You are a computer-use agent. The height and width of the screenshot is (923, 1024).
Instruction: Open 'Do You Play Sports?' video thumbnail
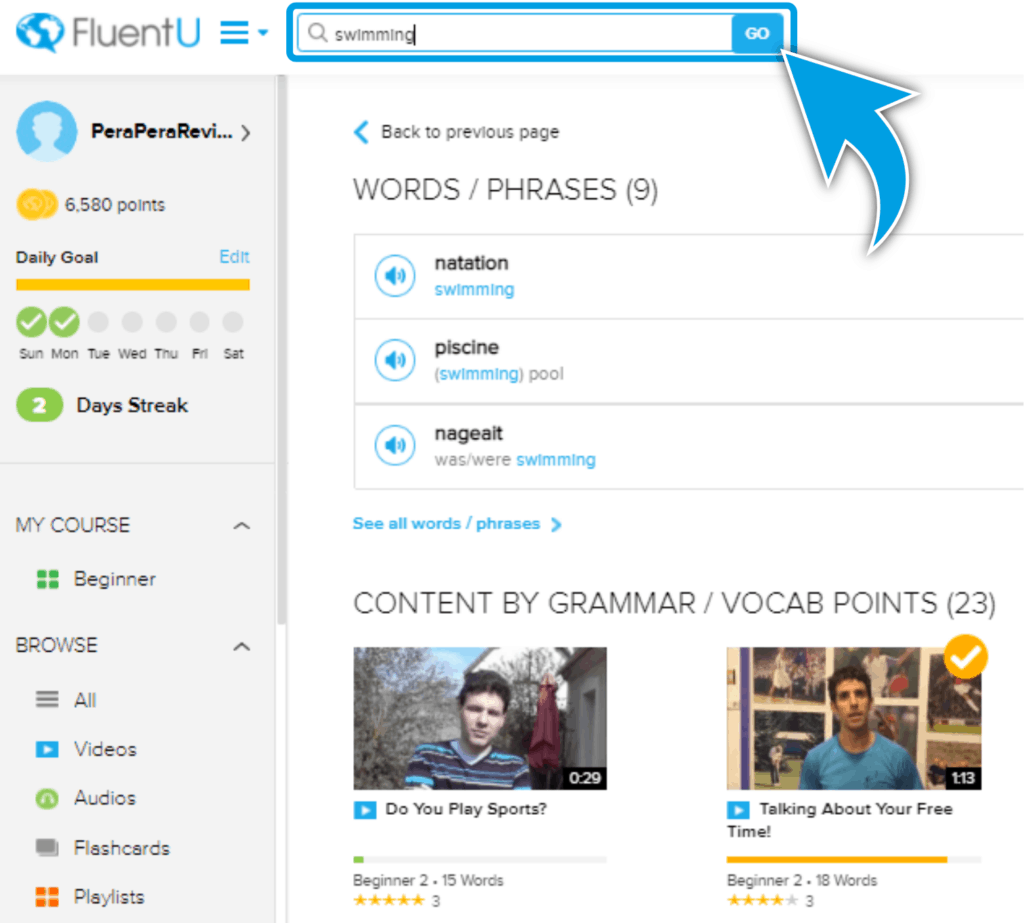tap(480, 719)
